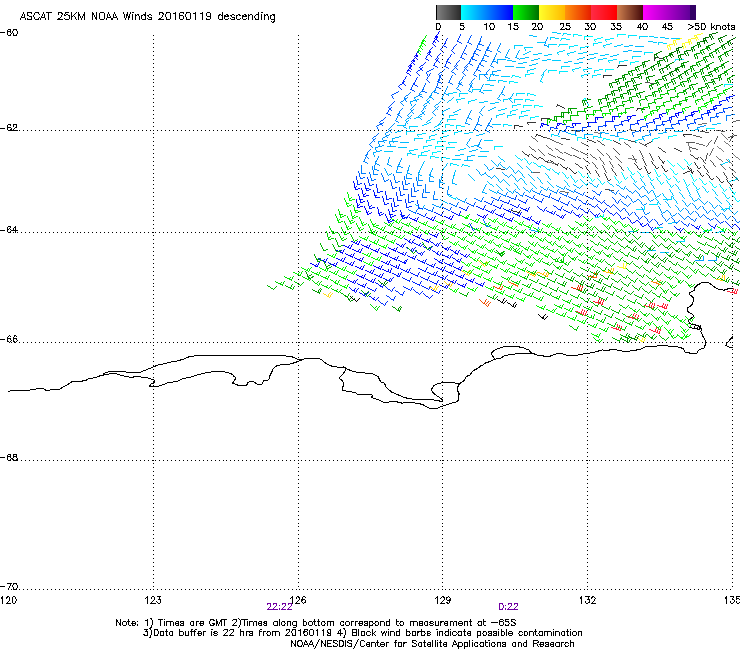Click the red 30–35 knots color bar segment
This screenshot has width=740, height=650.
point(604,12)
